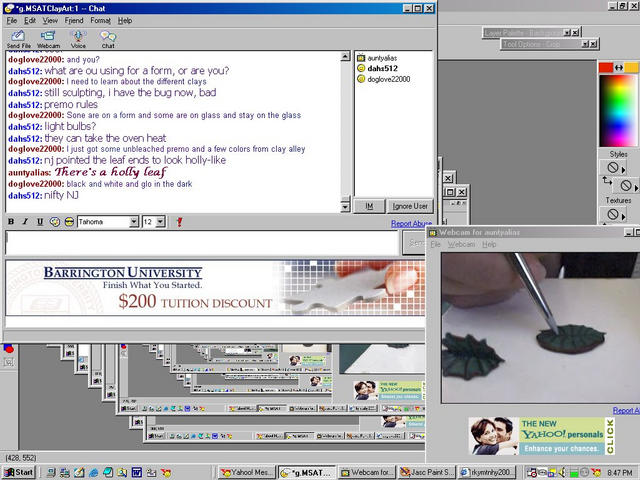
Task: Click the Yahoo! Personals ad banner
Action: 541,436
